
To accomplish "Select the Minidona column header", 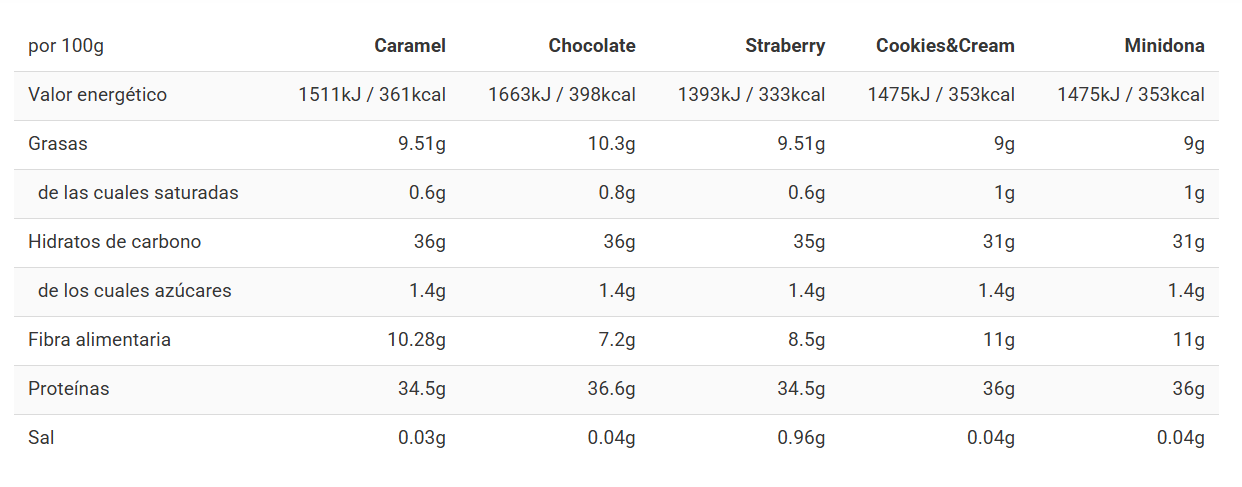I will pos(1164,46).
